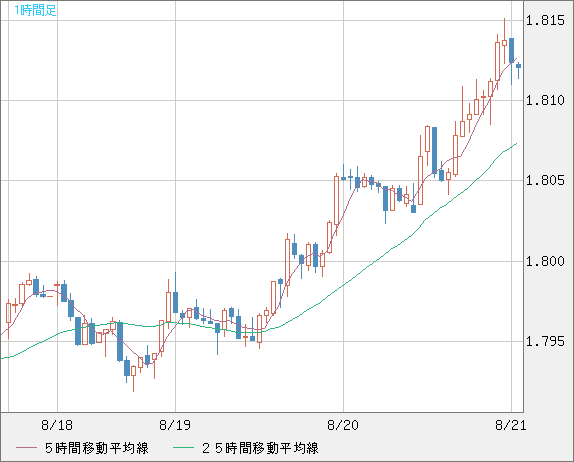Click the green 25-hour moving average legend line

coord(183,448)
